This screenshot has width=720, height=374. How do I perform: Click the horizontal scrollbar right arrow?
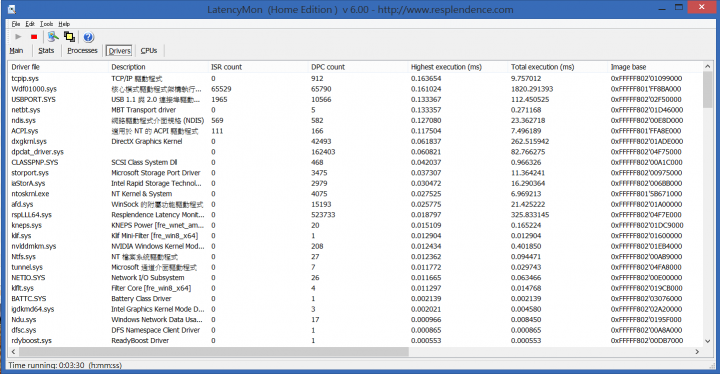(697, 351)
